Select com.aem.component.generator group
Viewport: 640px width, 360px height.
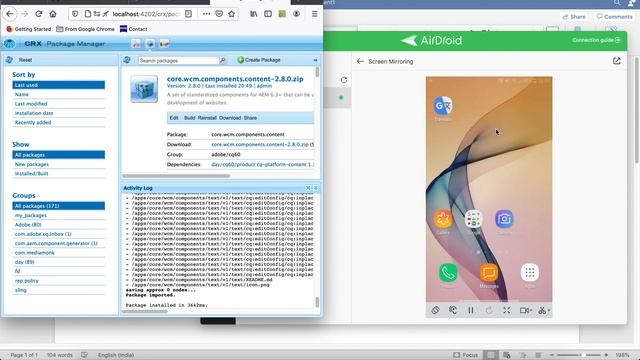[58, 243]
